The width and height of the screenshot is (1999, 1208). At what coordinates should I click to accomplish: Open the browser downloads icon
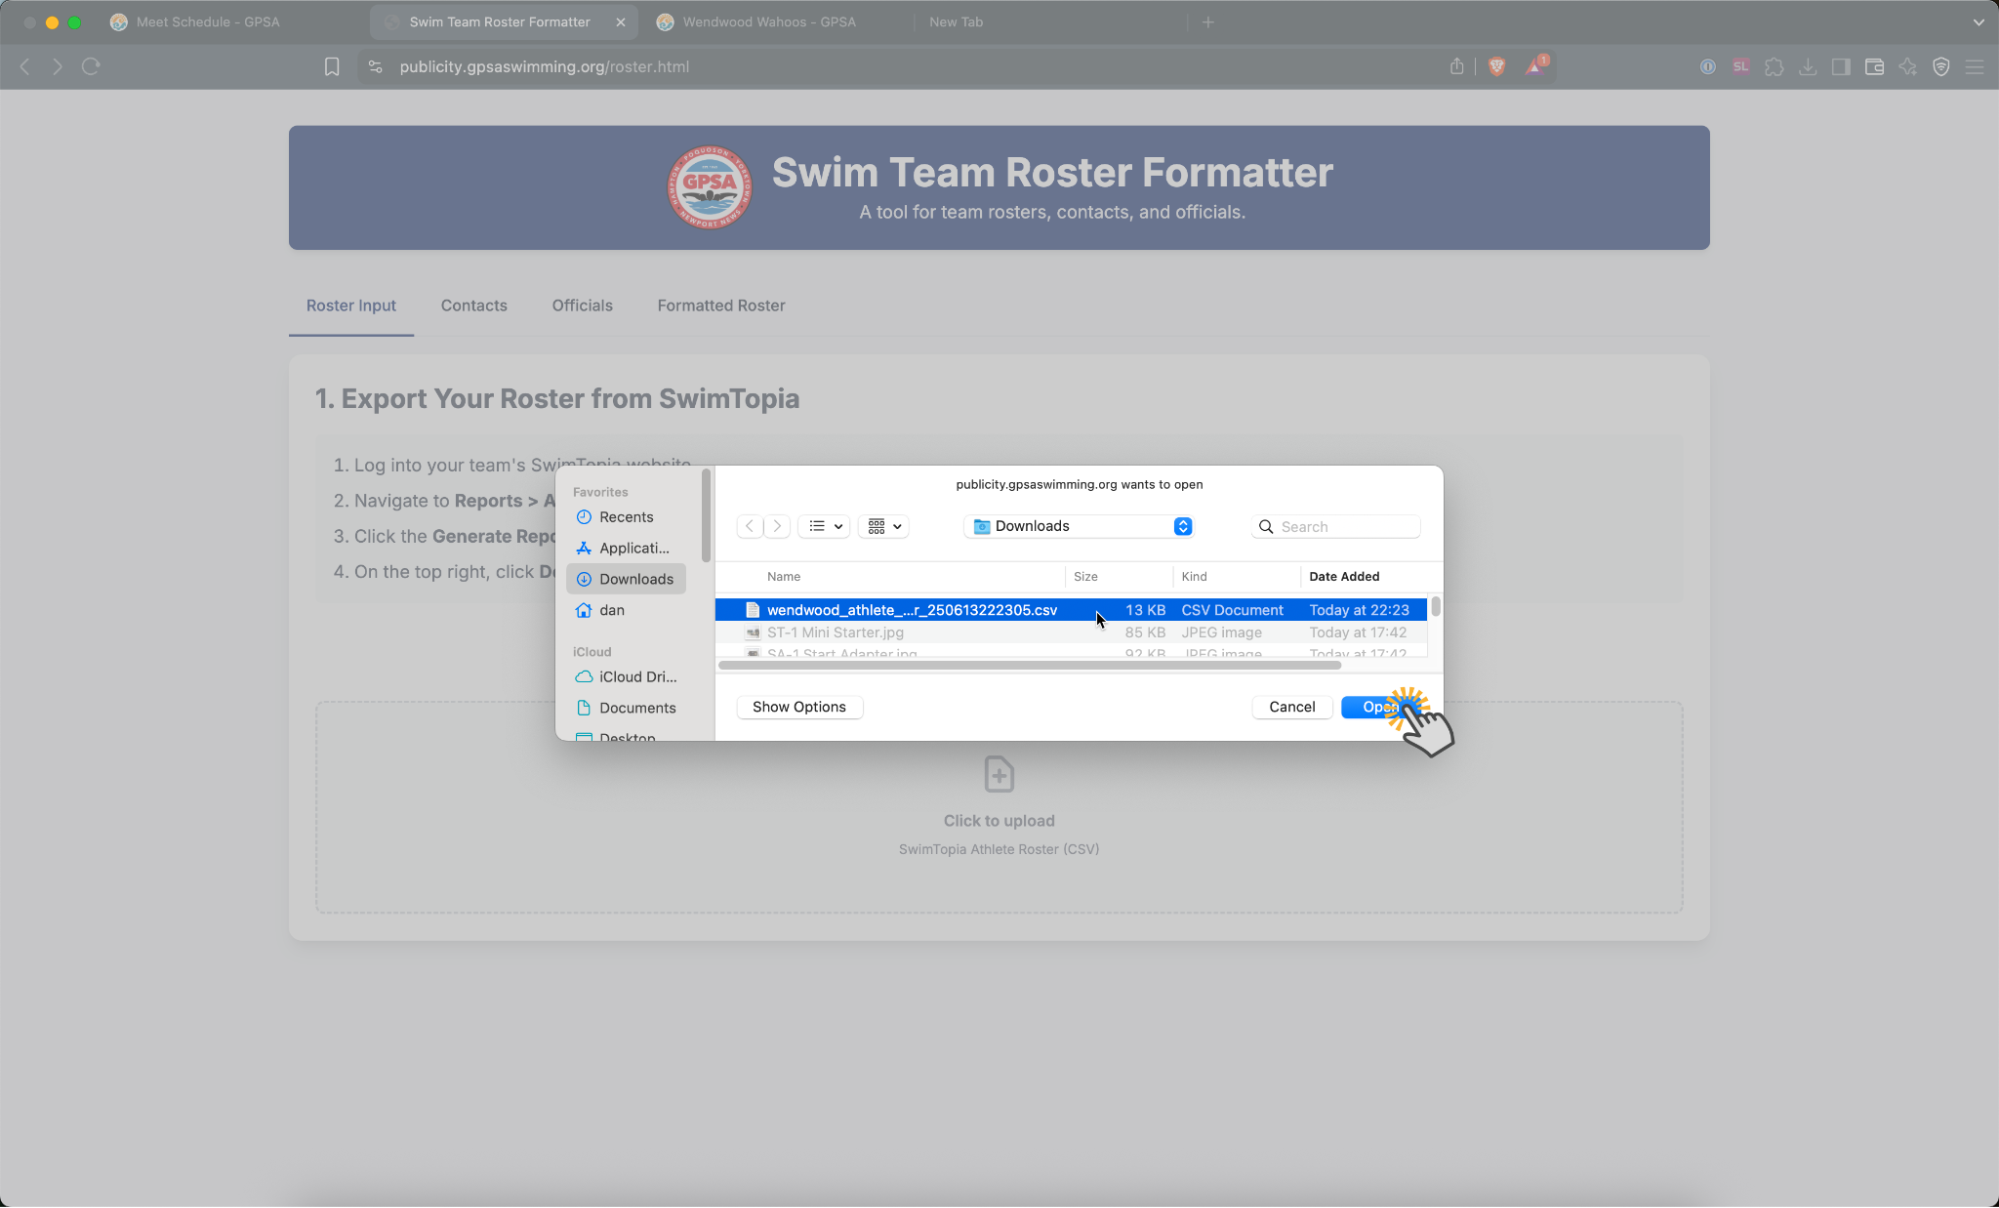[1807, 67]
